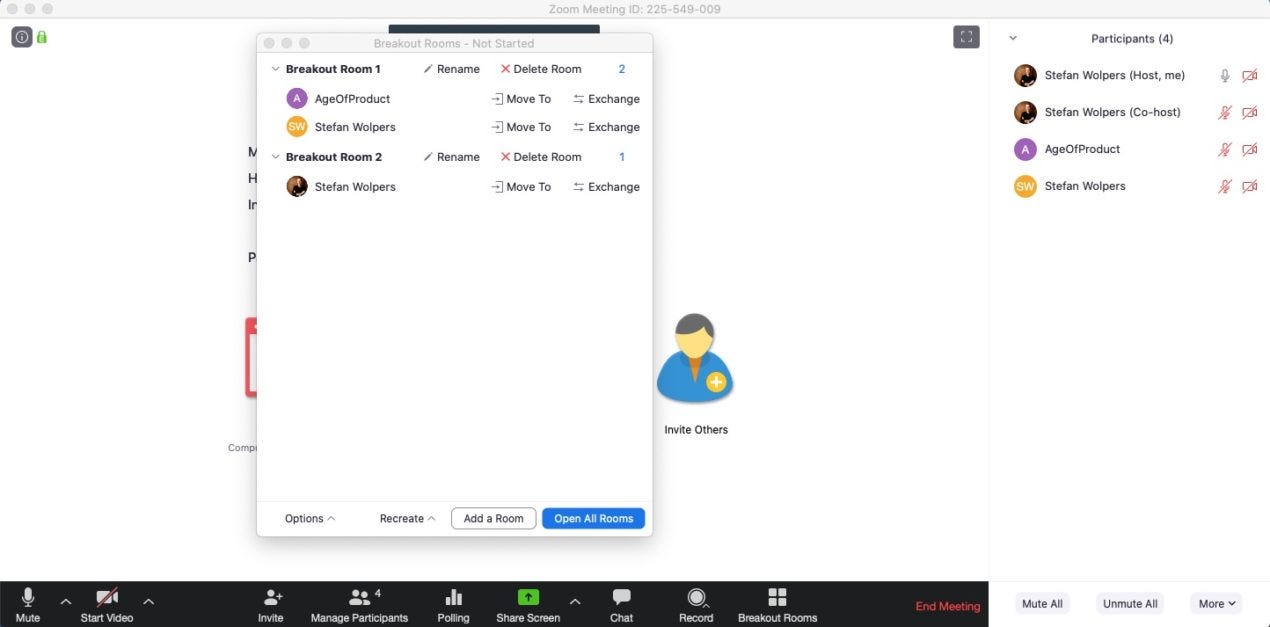This screenshot has height=627, width=1270.
Task: Click the Start Video camera icon
Action: point(107,597)
